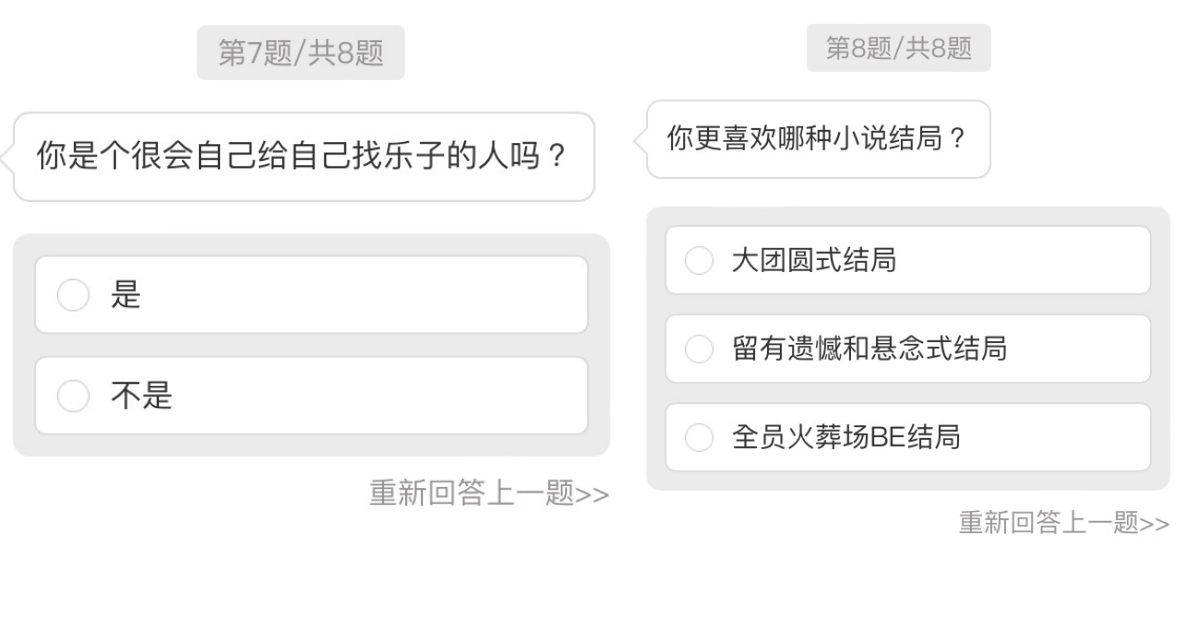The width and height of the screenshot is (1200, 628).
Task: Click the 你是个很会自己给自己找乐子的人吗 question bubble
Action: click(x=303, y=157)
